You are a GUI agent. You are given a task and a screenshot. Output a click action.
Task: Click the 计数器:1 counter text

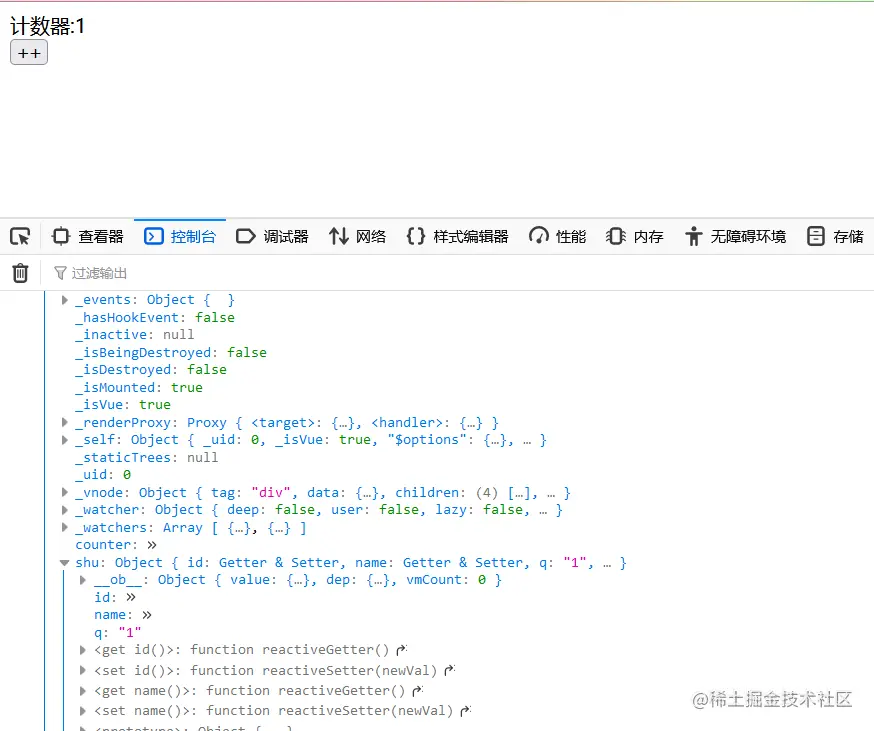coord(47,26)
